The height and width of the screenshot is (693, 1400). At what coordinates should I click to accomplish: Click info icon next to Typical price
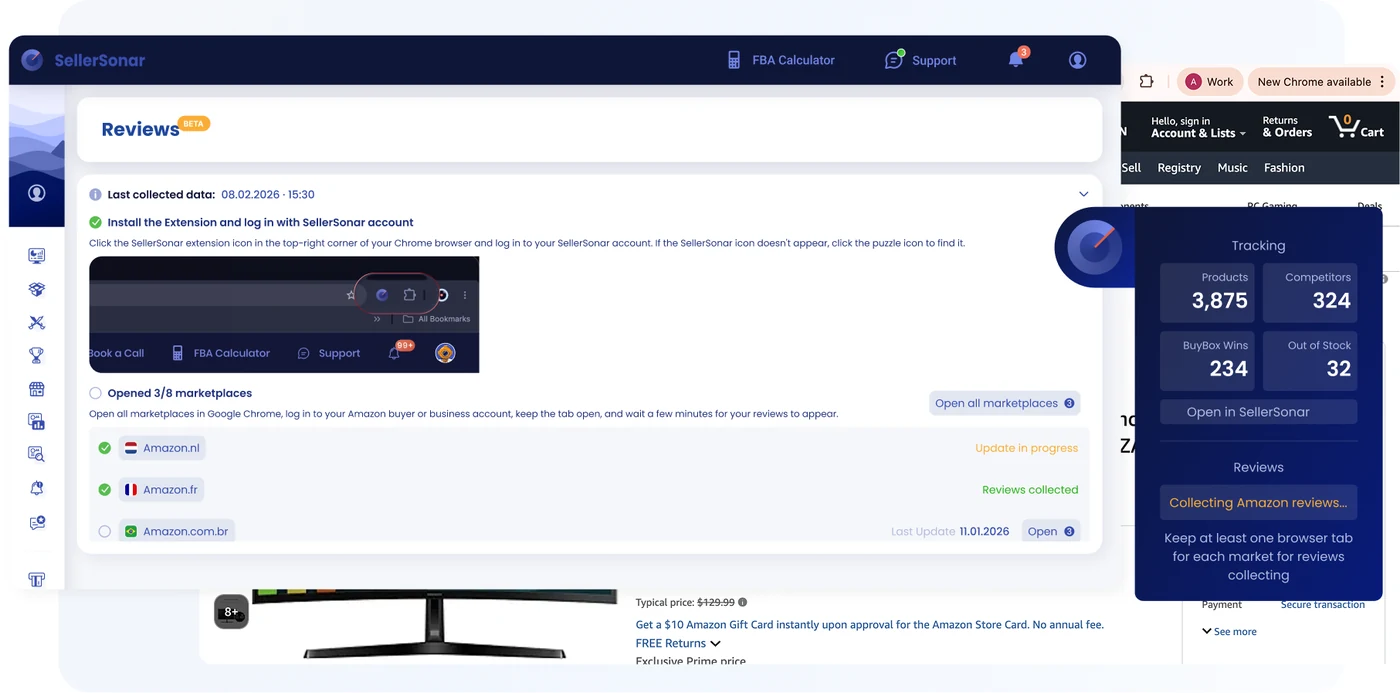click(742, 602)
